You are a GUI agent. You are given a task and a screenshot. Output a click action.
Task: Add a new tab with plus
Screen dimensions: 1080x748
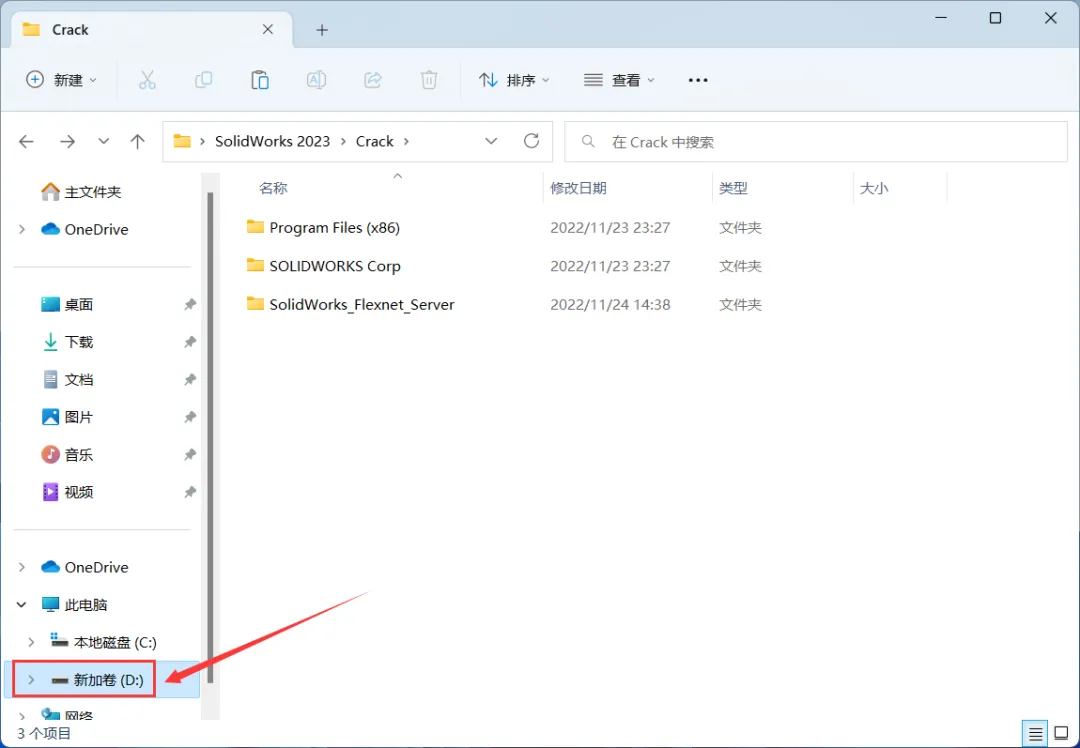point(322,30)
